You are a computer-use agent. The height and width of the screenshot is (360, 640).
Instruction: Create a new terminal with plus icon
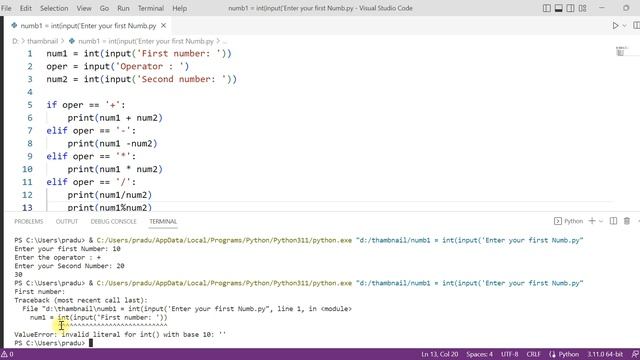592,221
